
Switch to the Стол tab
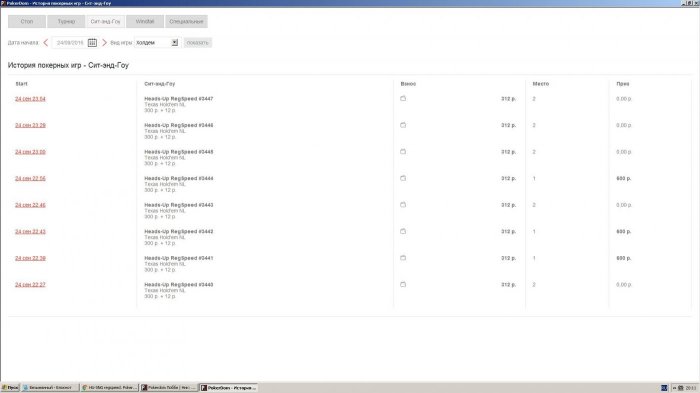tap(27, 21)
